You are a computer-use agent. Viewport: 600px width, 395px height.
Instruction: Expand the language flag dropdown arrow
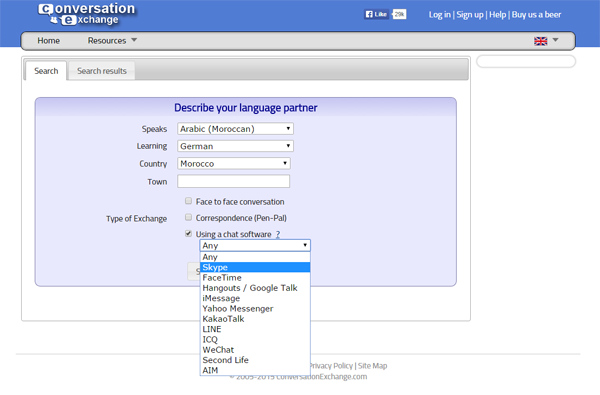point(556,40)
